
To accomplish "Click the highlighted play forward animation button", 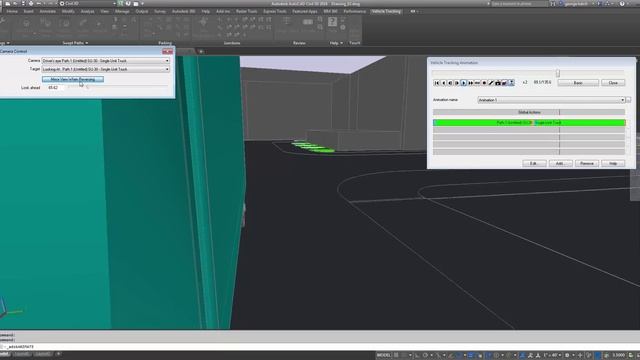I will tap(464, 83).
